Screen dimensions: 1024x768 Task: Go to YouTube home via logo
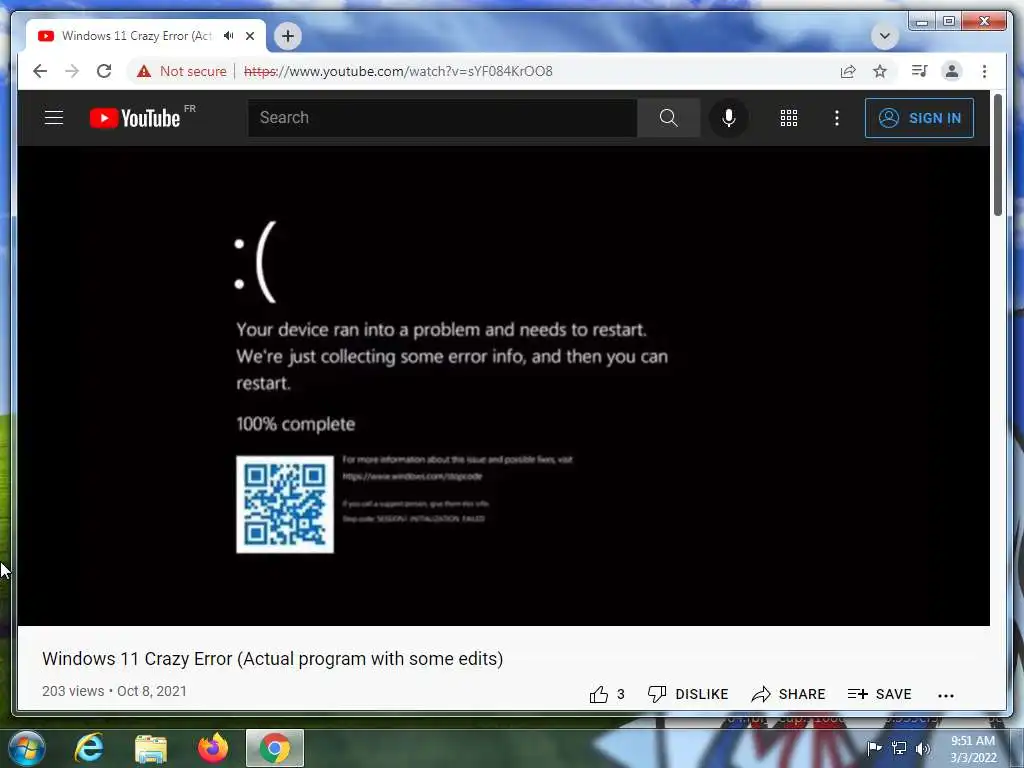click(135, 118)
